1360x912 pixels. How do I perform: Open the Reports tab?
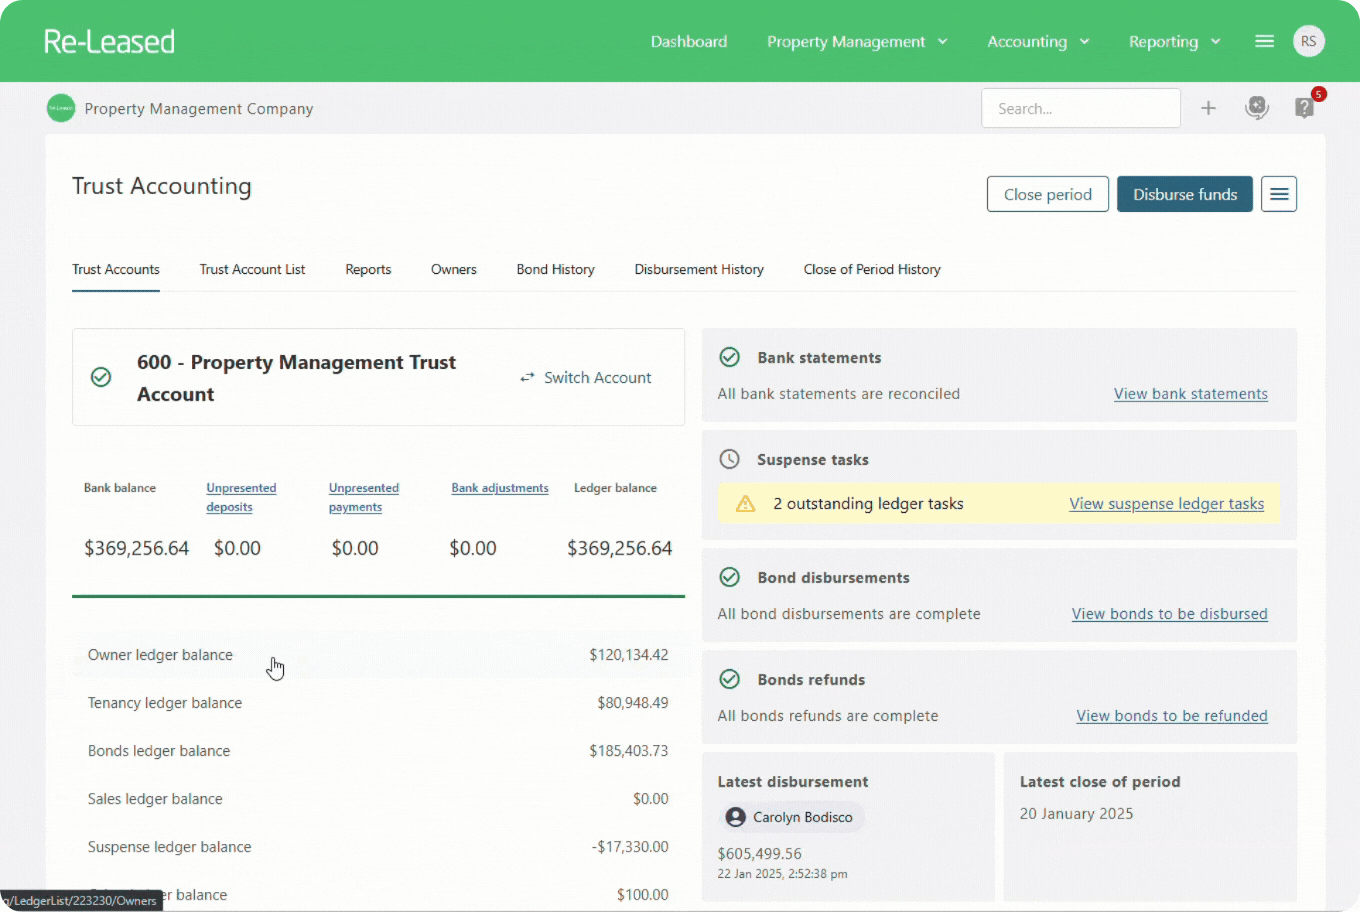[368, 270]
